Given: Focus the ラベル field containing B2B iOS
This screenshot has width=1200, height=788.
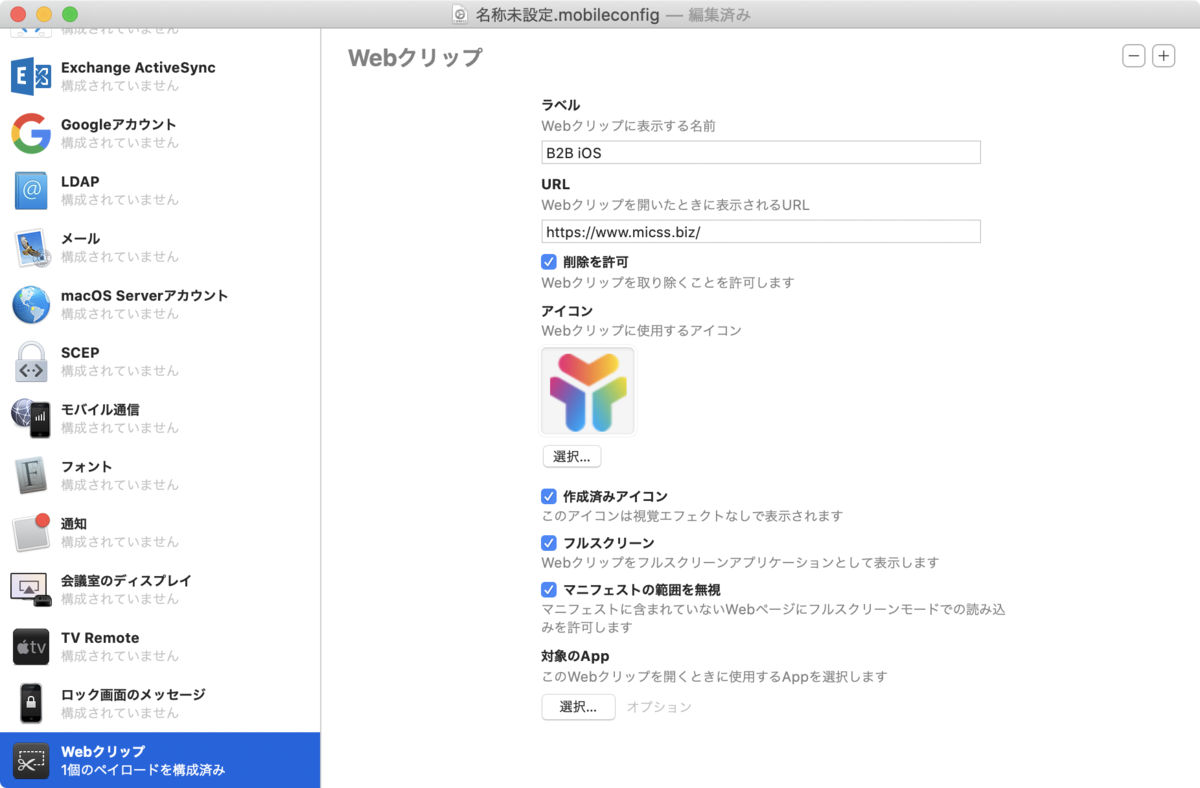Looking at the screenshot, I should pyautogui.click(x=761, y=152).
